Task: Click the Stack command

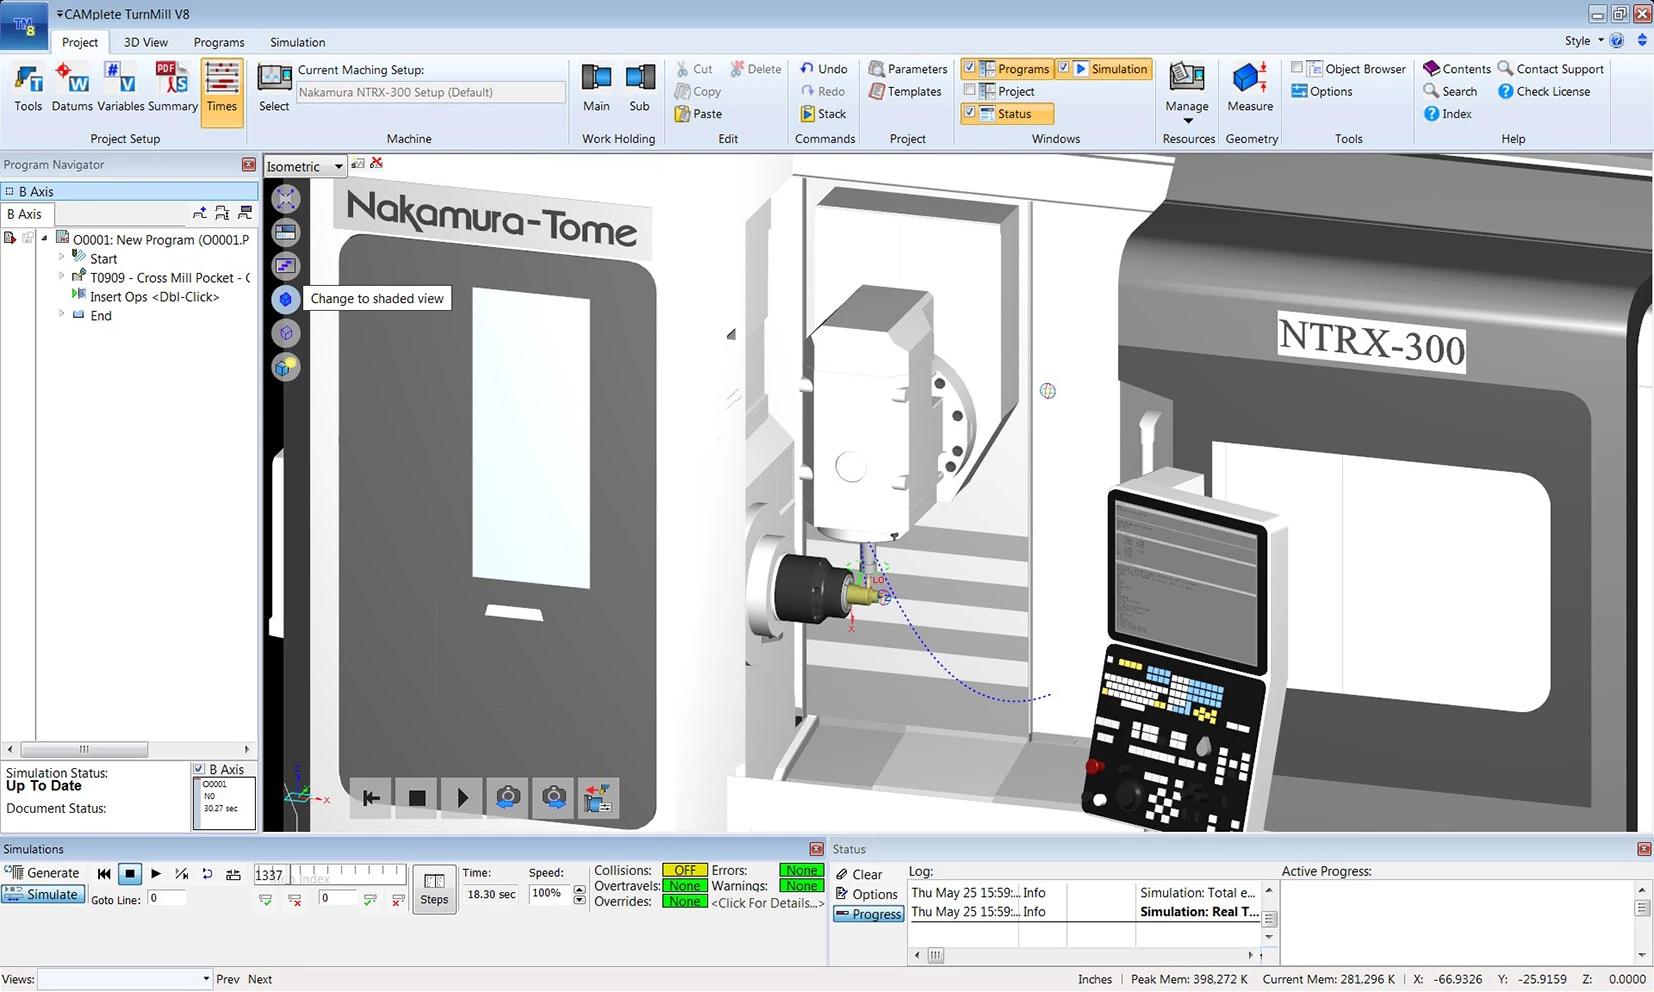Action: [x=824, y=114]
